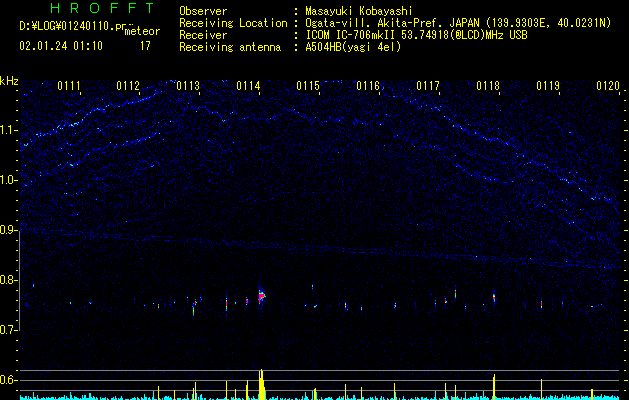629x400 pixels.
Task: Click the Receiving antenna label
Action: click(230, 47)
